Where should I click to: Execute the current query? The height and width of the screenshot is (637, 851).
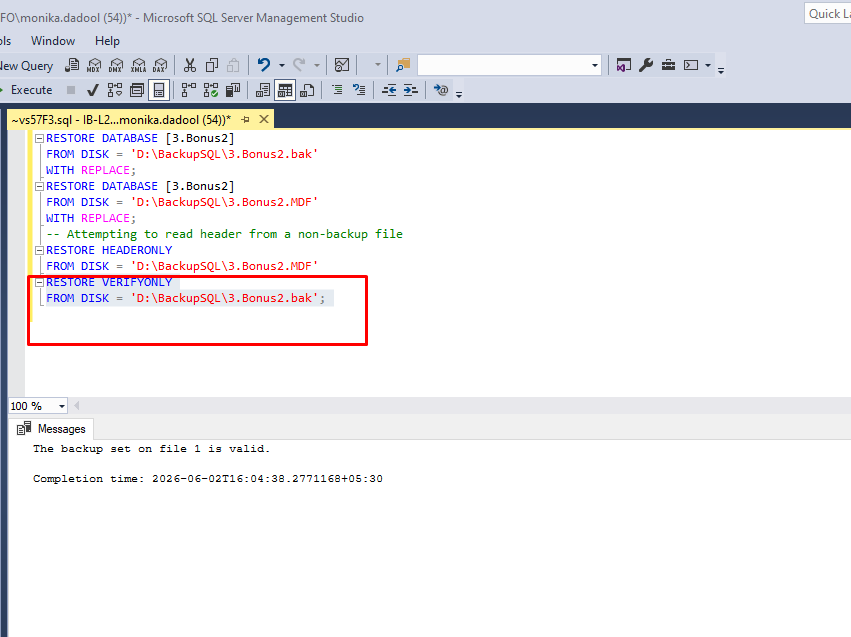(x=27, y=90)
